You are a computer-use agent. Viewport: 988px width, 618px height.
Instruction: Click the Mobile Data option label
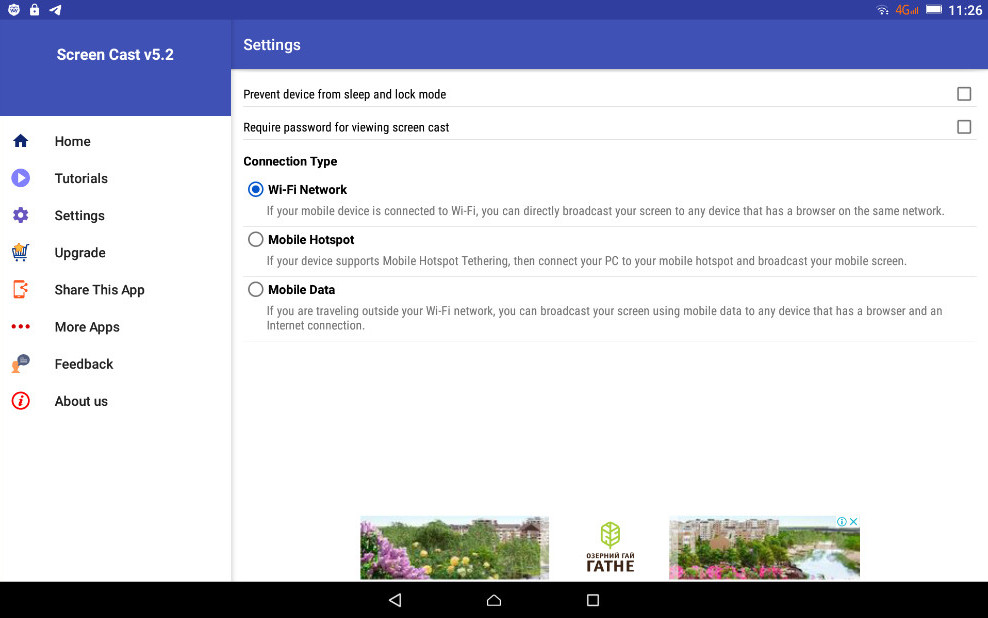[x=302, y=290]
